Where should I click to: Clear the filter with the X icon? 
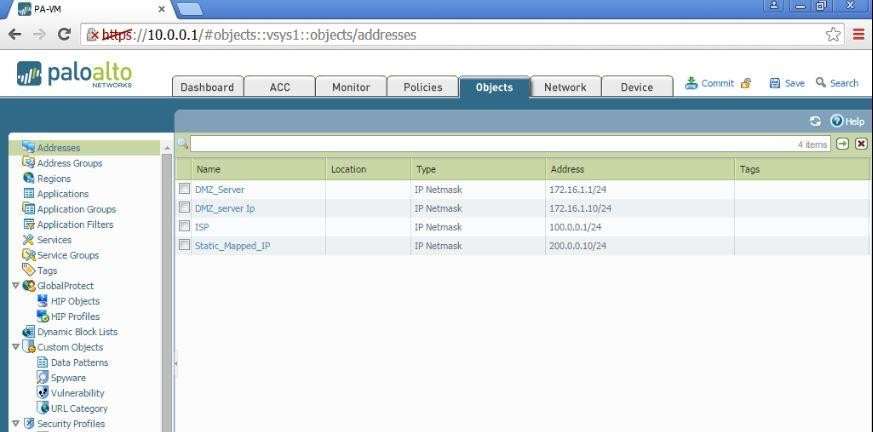pos(861,144)
